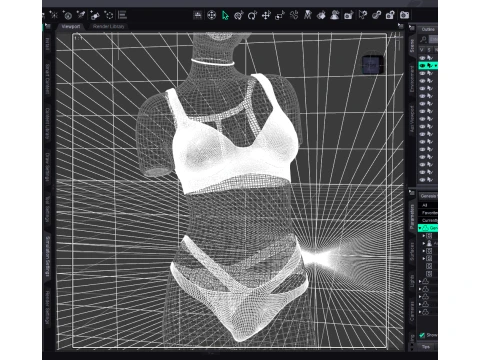480x360 pixels.
Task: Open the Tool Settings side tab
Action: pos(47,209)
